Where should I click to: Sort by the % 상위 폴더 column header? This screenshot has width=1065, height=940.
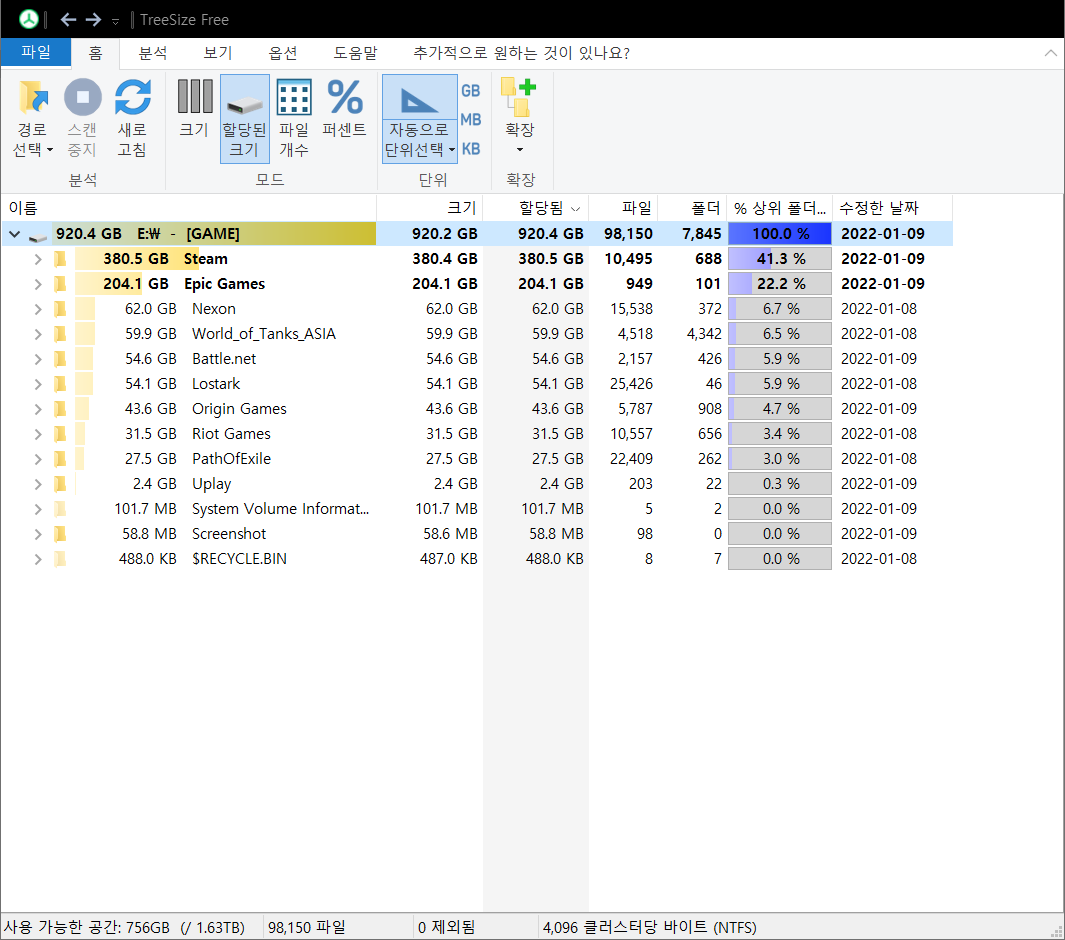(780, 208)
